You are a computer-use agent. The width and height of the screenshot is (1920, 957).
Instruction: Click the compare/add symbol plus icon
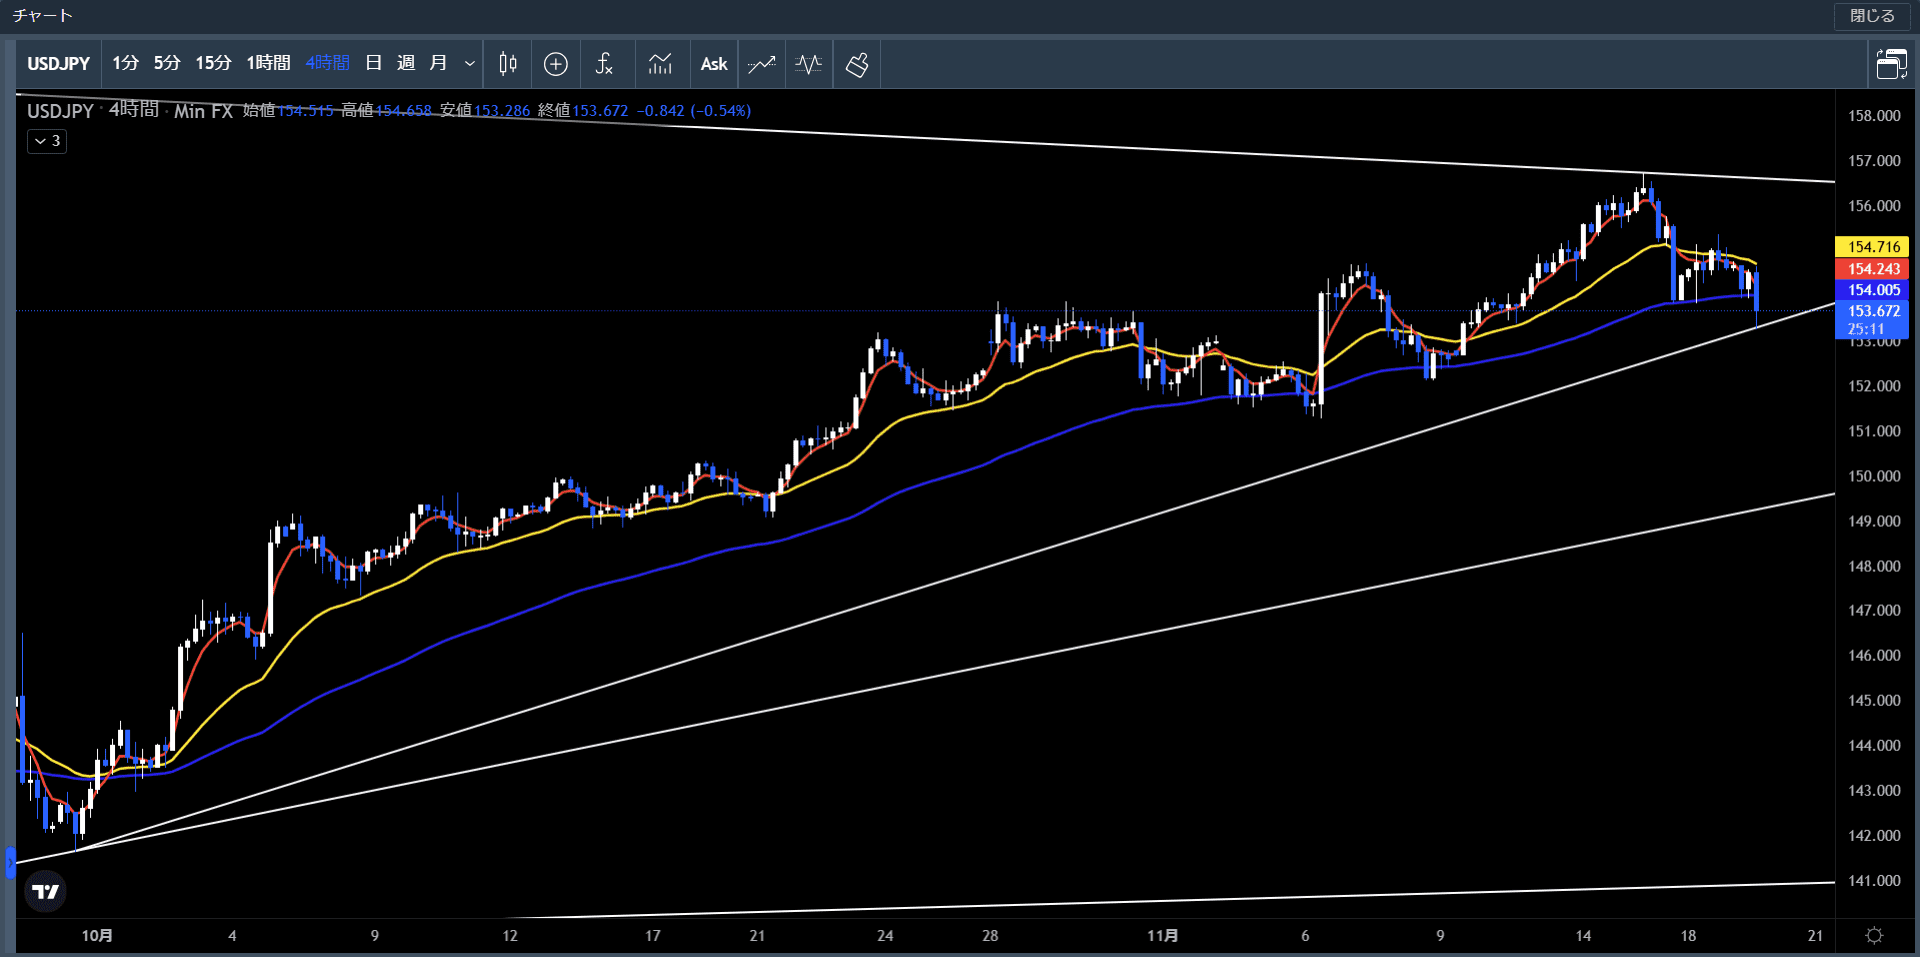pyautogui.click(x=556, y=64)
